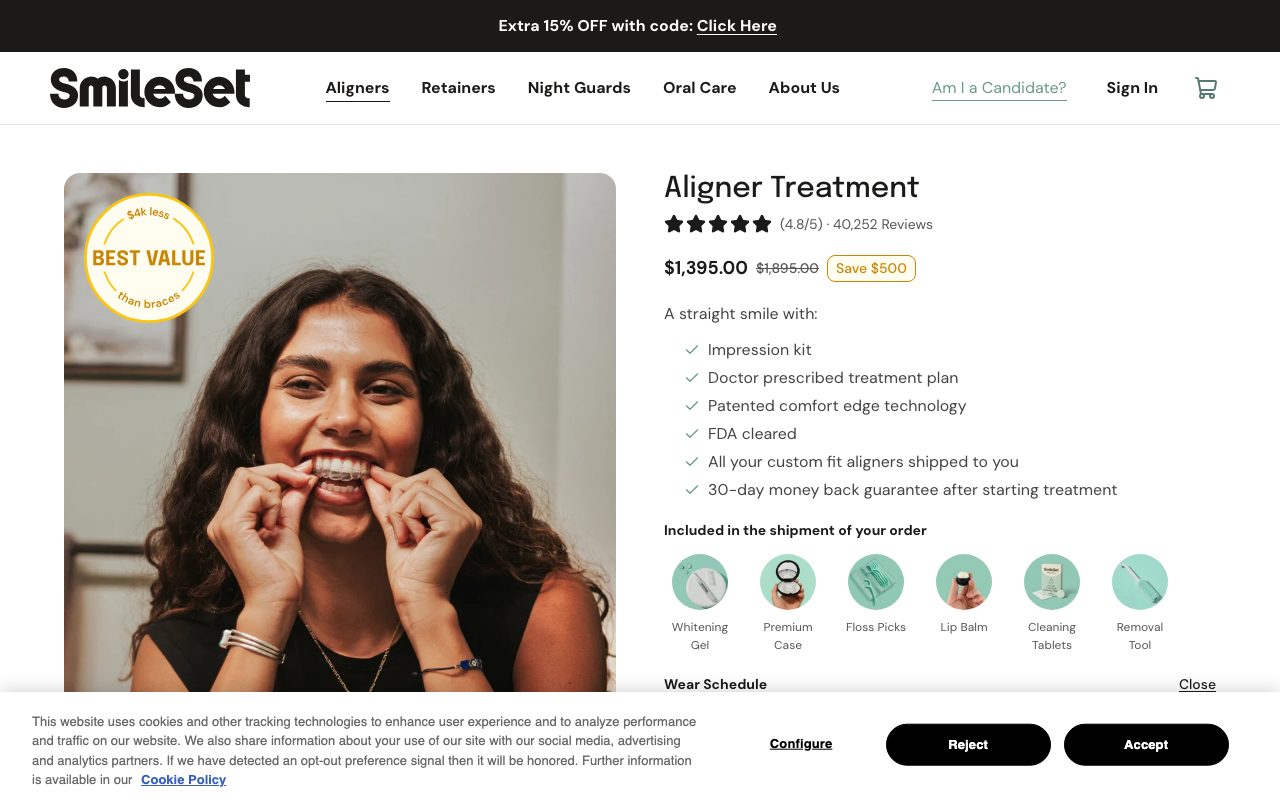Open the shopping cart icon
The image size is (1280, 800).
(x=1206, y=88)
